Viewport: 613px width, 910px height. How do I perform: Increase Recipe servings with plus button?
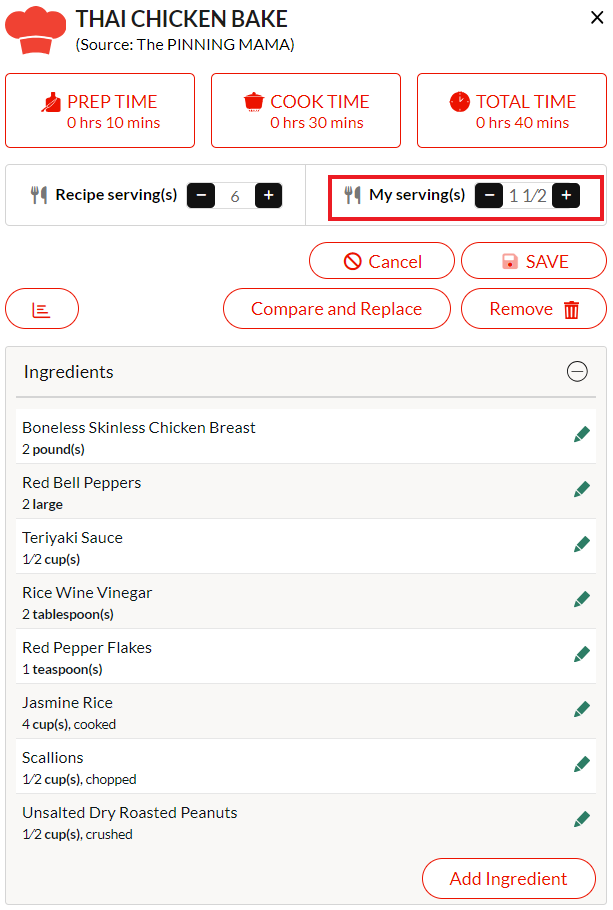268,196
